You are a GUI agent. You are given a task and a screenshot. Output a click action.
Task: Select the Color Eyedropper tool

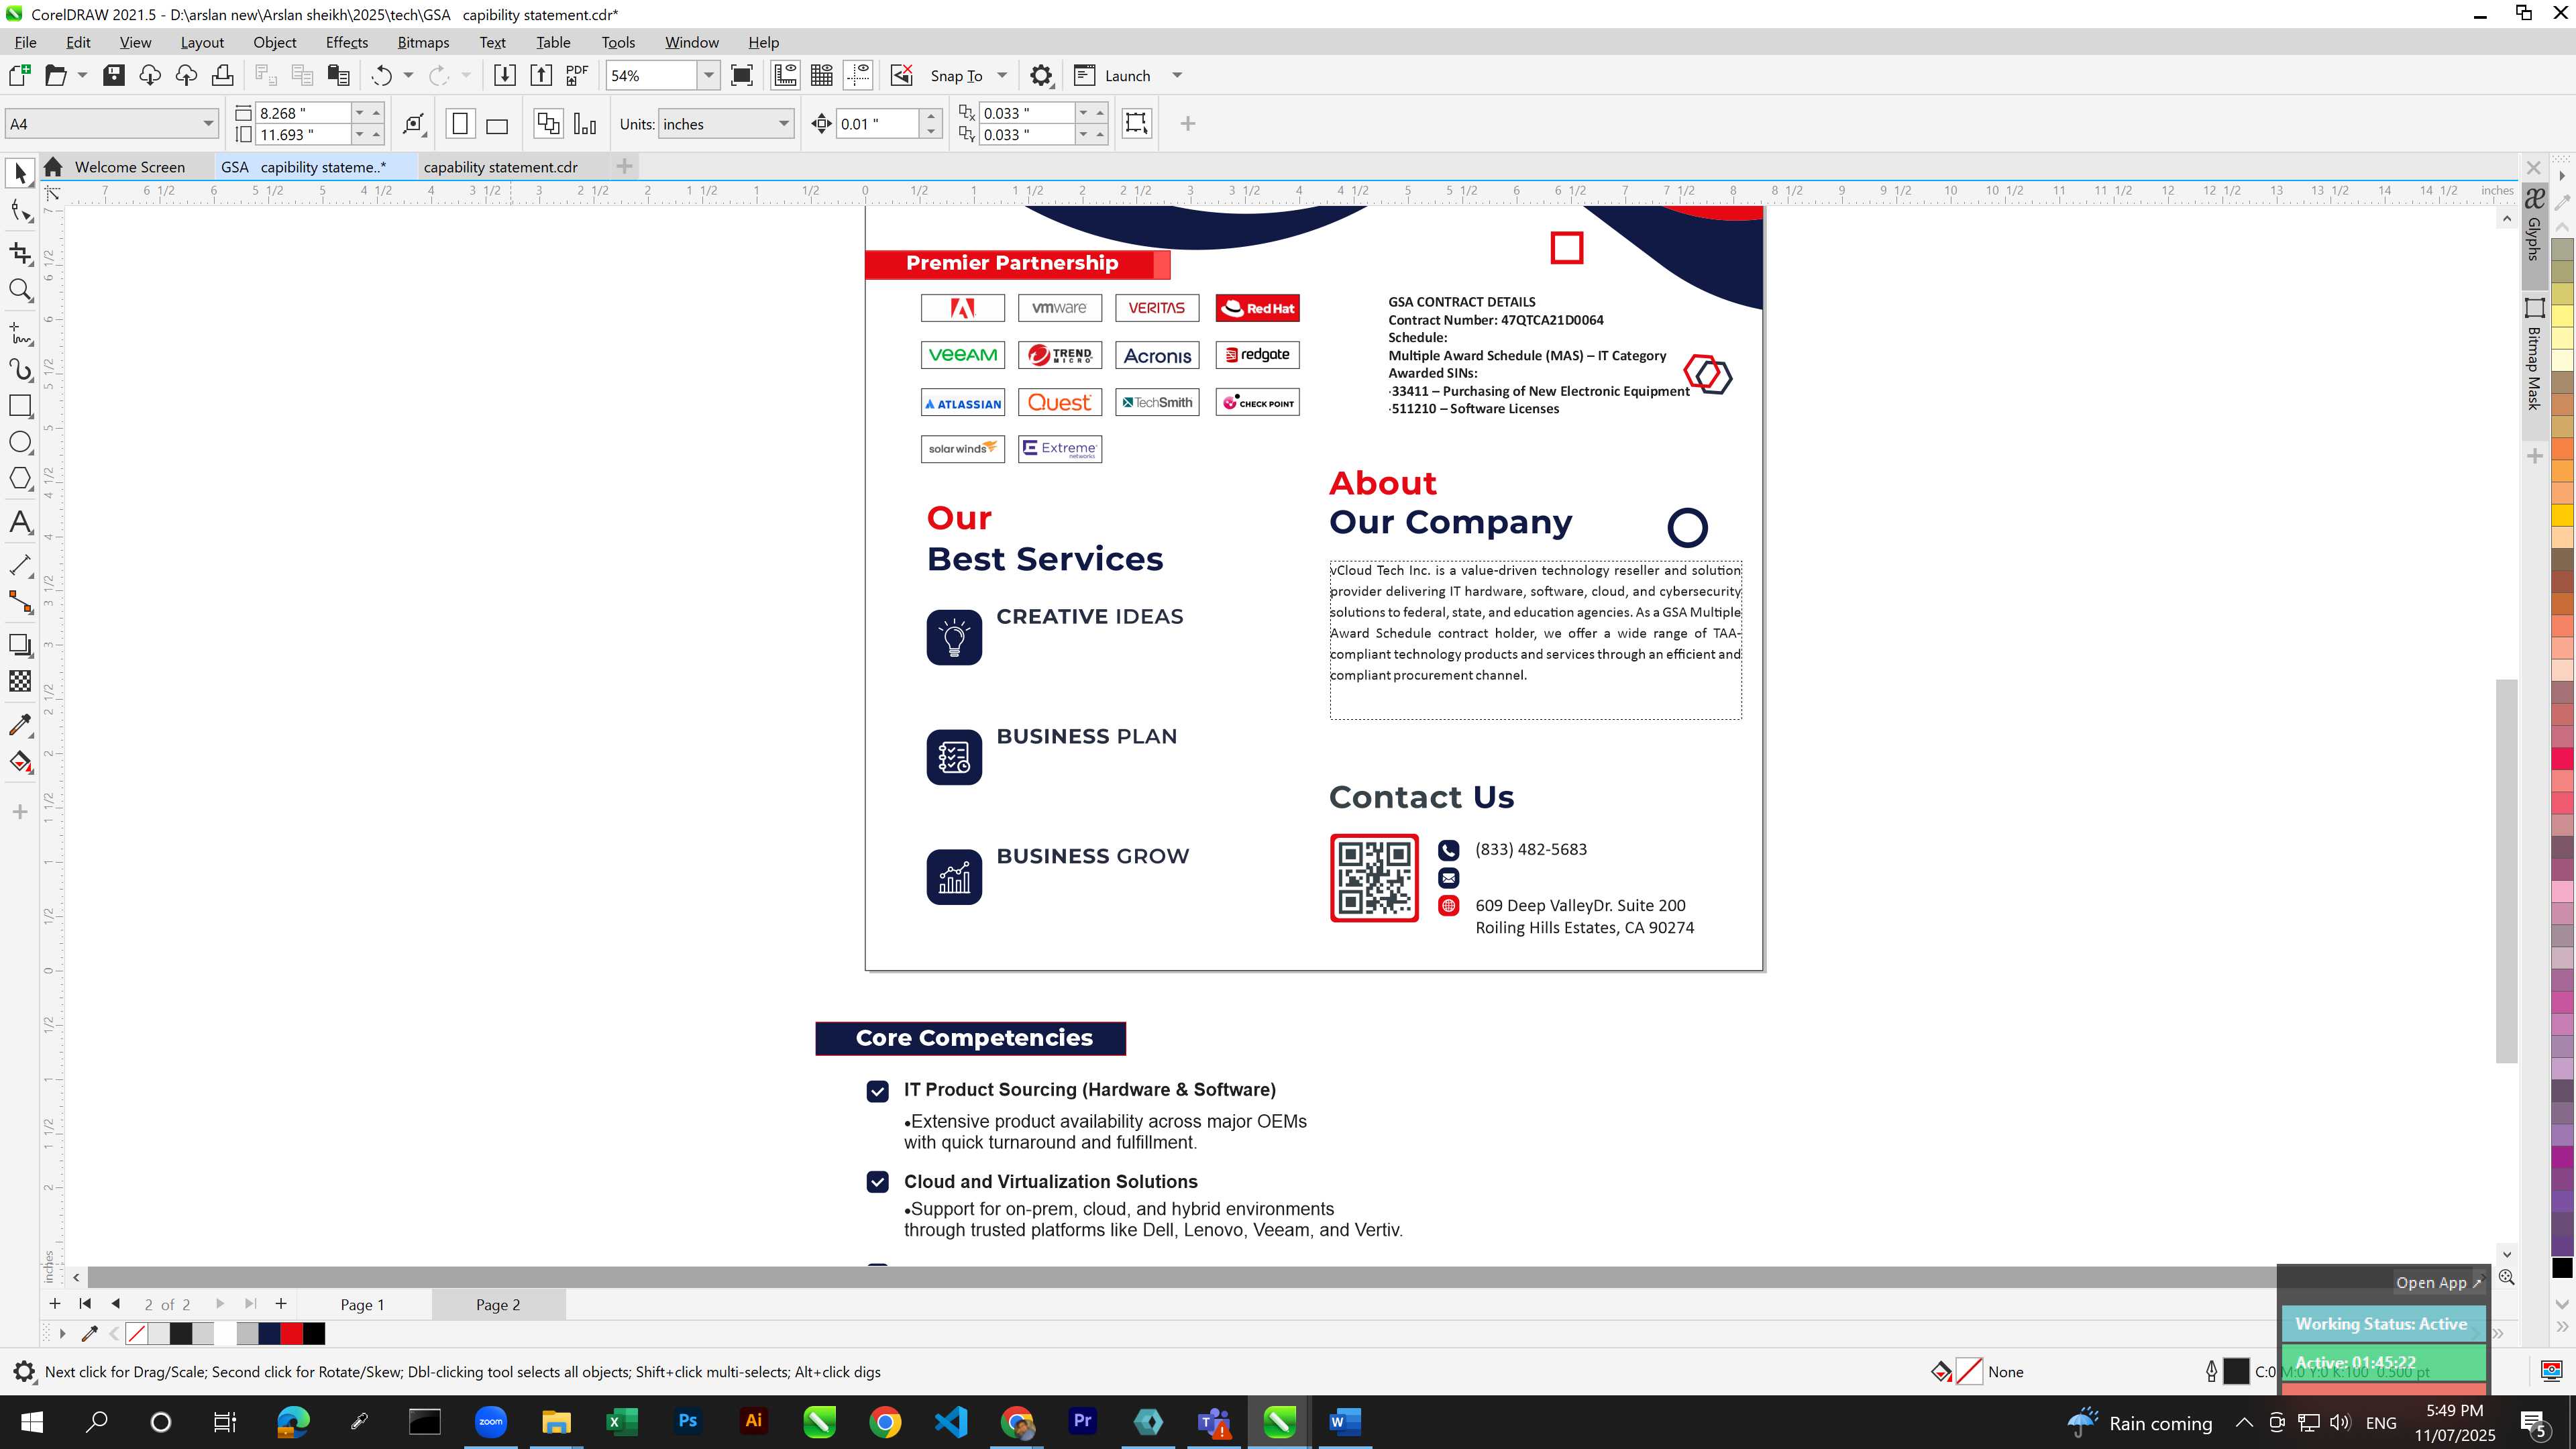(20, 725)
